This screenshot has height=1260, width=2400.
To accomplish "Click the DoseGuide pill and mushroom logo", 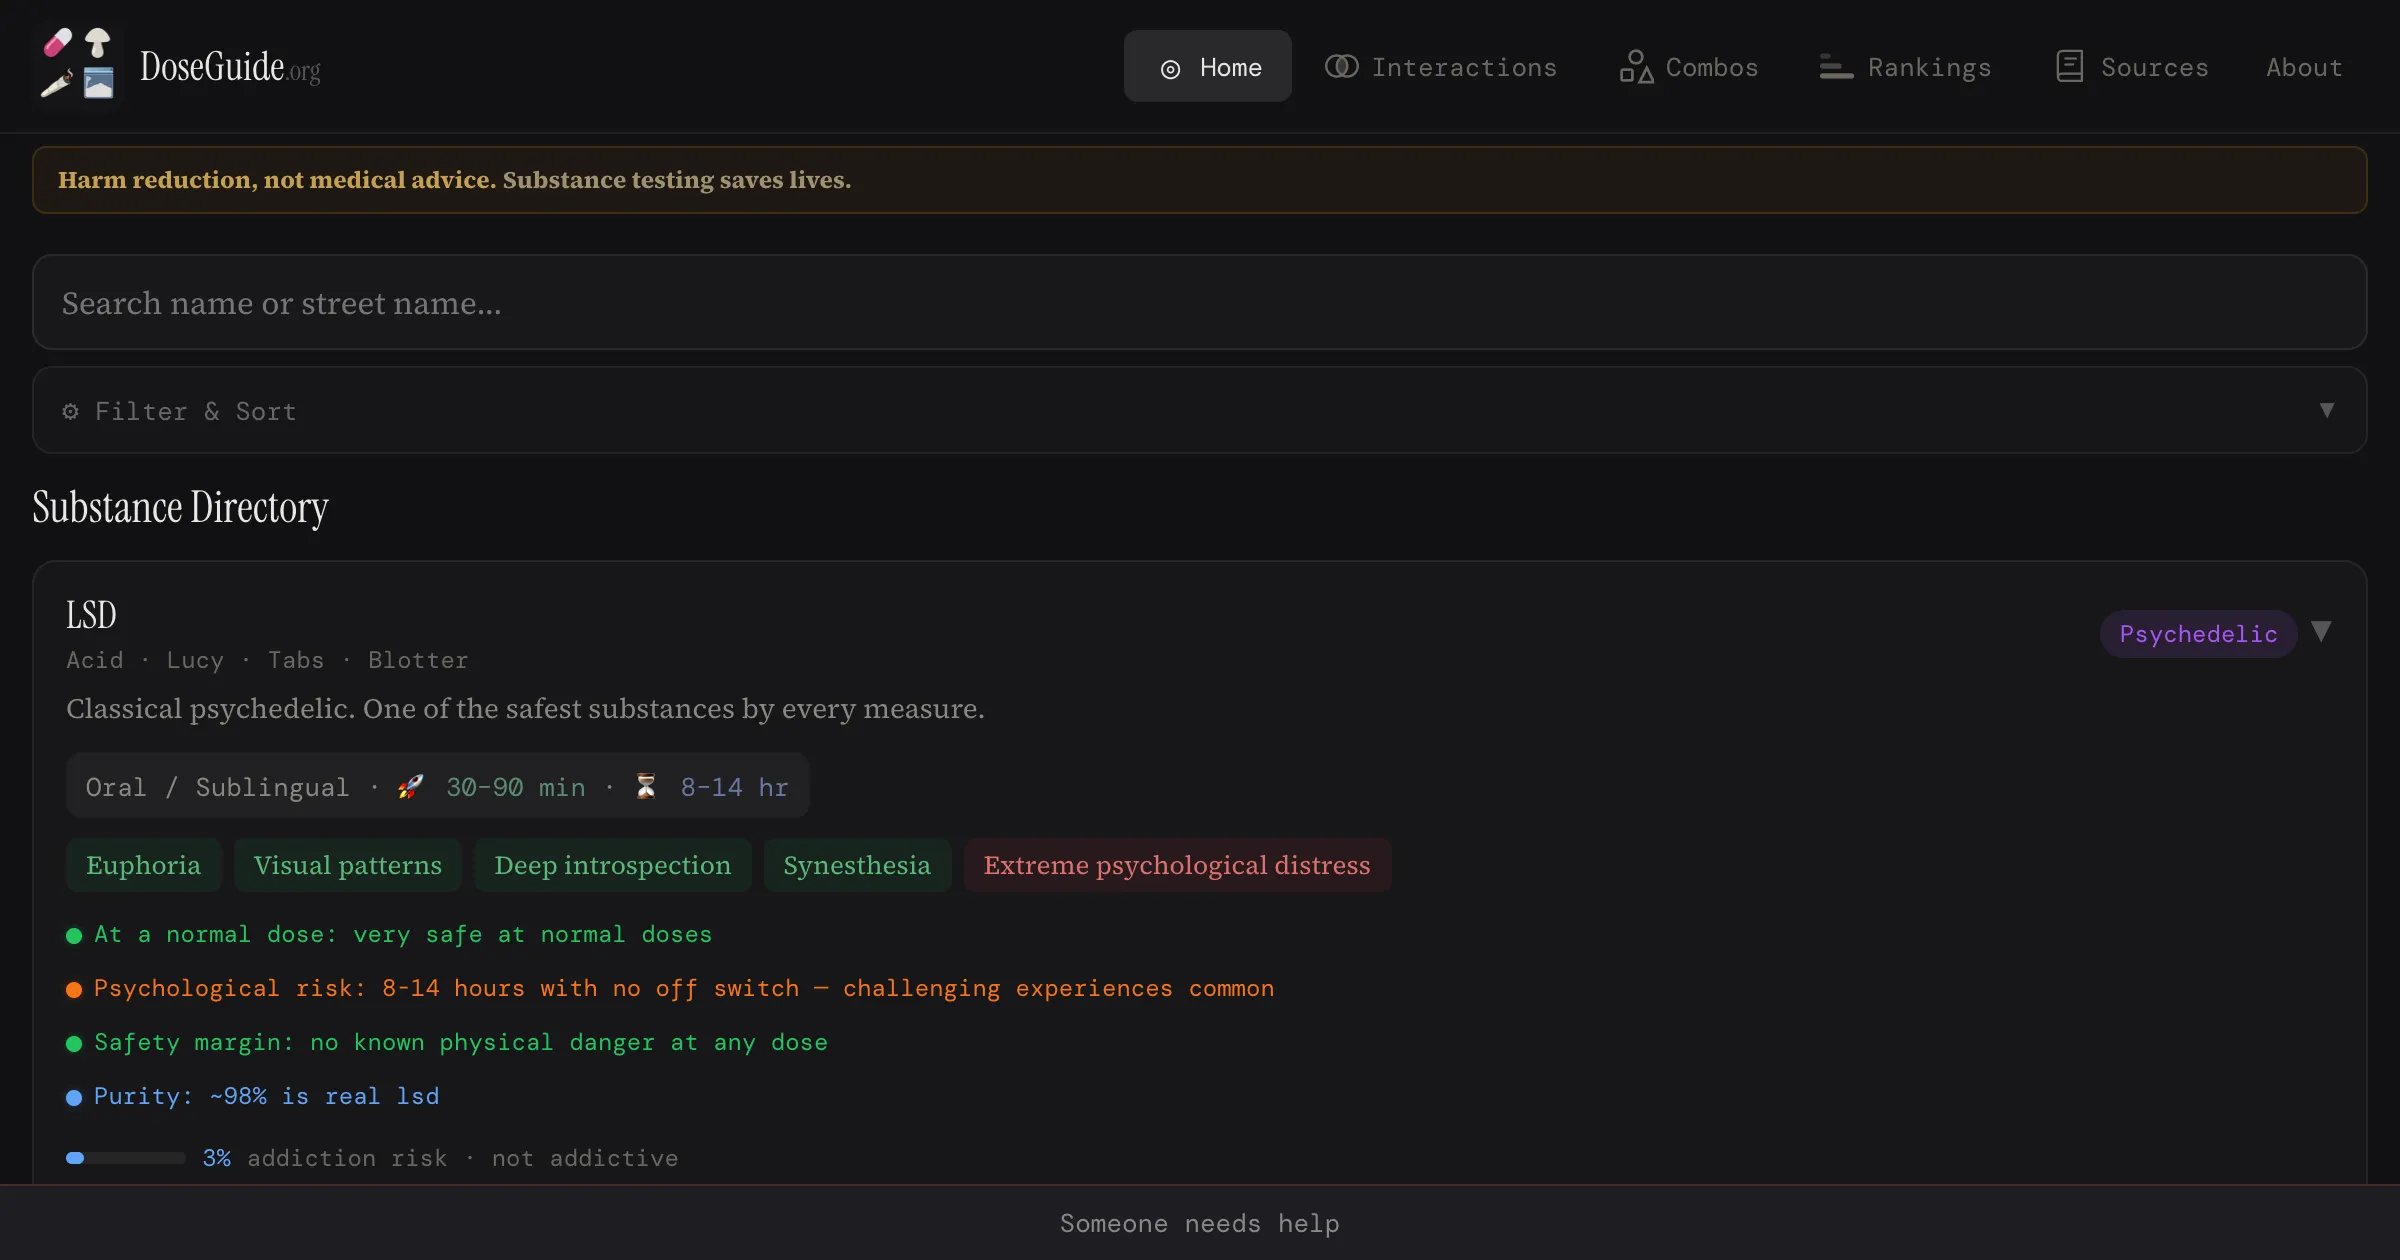I will click(x=78, y=64).
